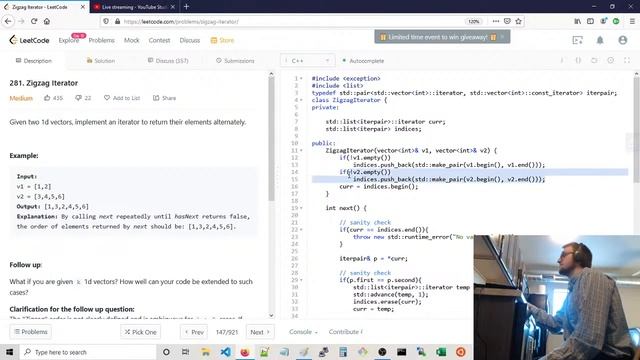The width and height of the screenshot is (640, 360).
Task: Collapse code fold arrow at line 1
Action: tap(301, 78)
